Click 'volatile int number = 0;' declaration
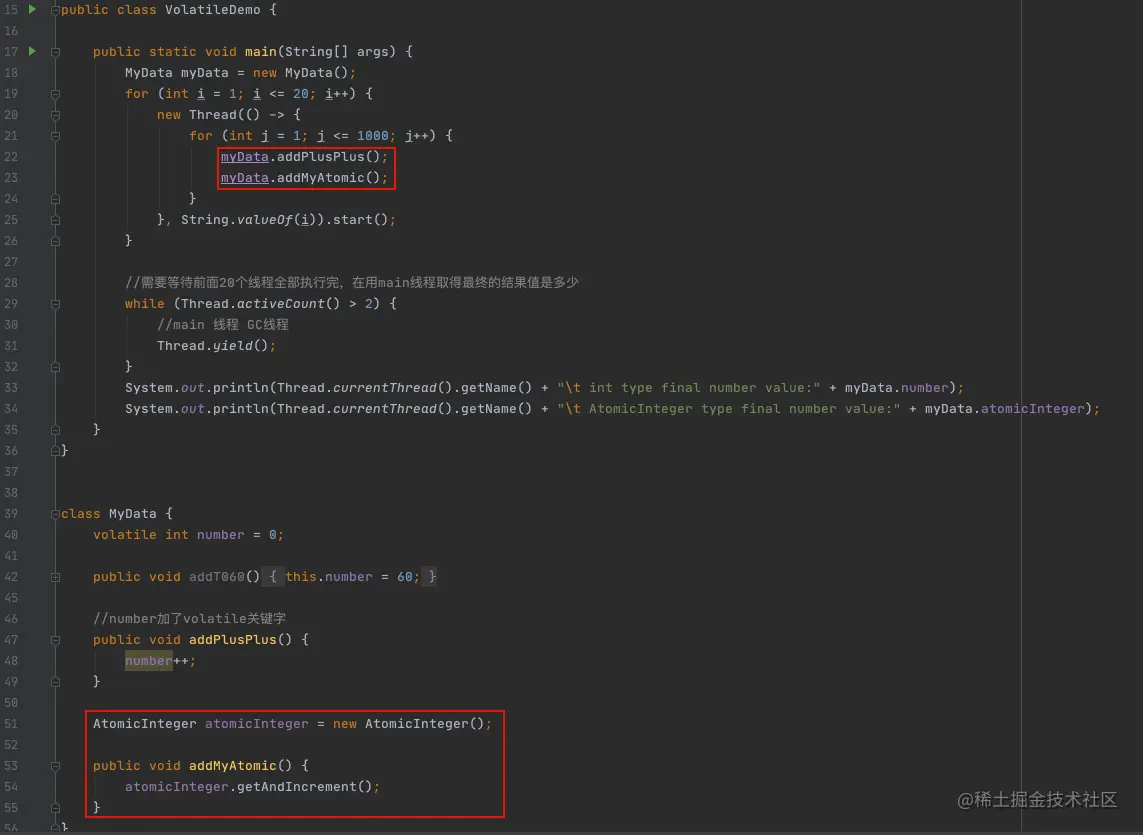 [188, 535]
